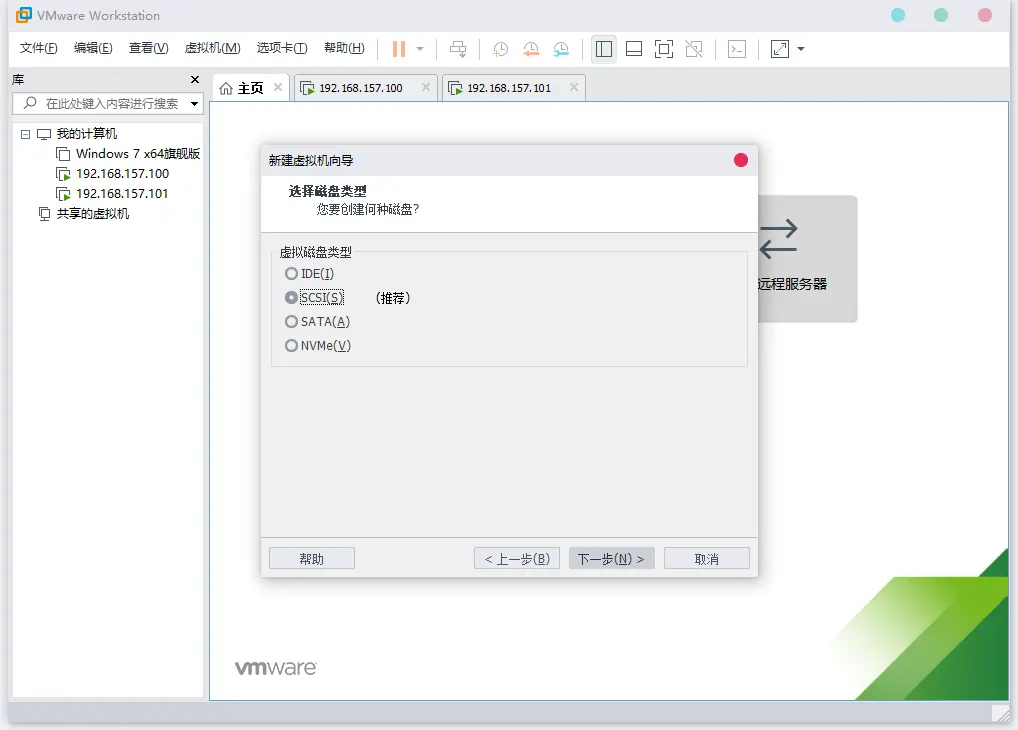Open the 查看(V) menu

click(149, 48)
